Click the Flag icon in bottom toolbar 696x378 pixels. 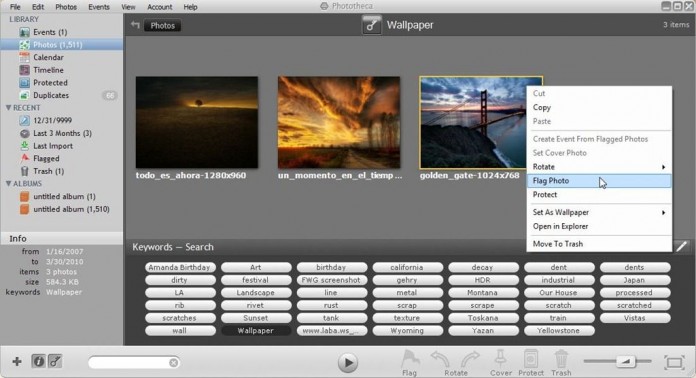point(410,359)
